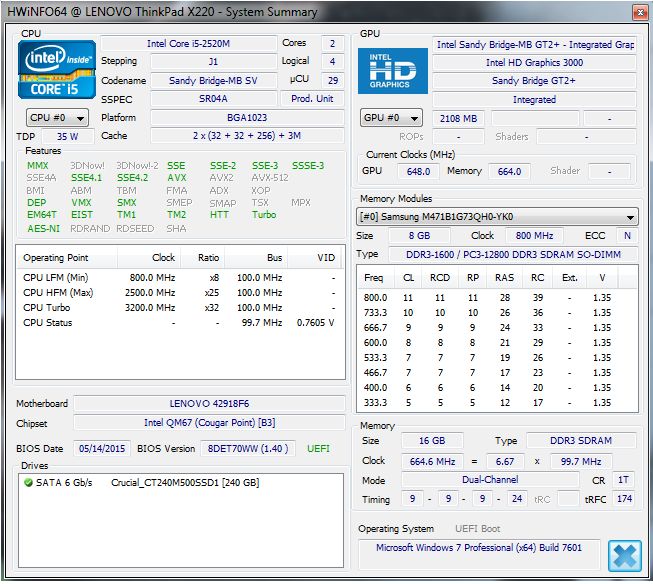Click the VMX feature label
Image resolution: width=653 pixels, height=584 pixels.
81,203
